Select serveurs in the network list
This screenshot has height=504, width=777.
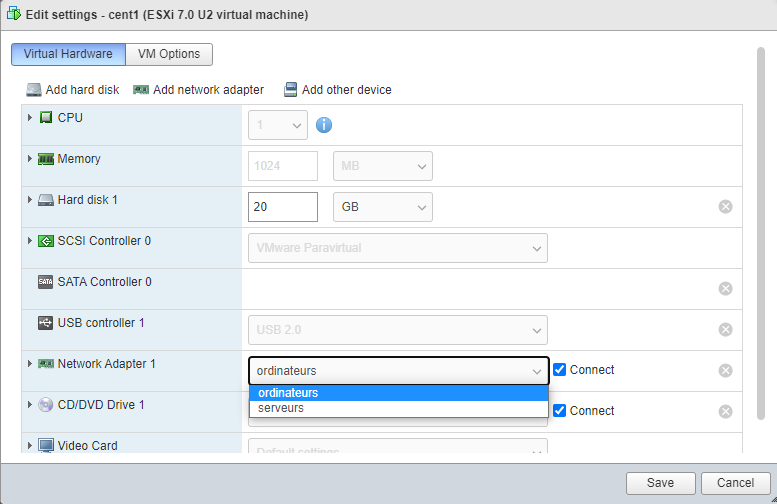click(399, 408)
